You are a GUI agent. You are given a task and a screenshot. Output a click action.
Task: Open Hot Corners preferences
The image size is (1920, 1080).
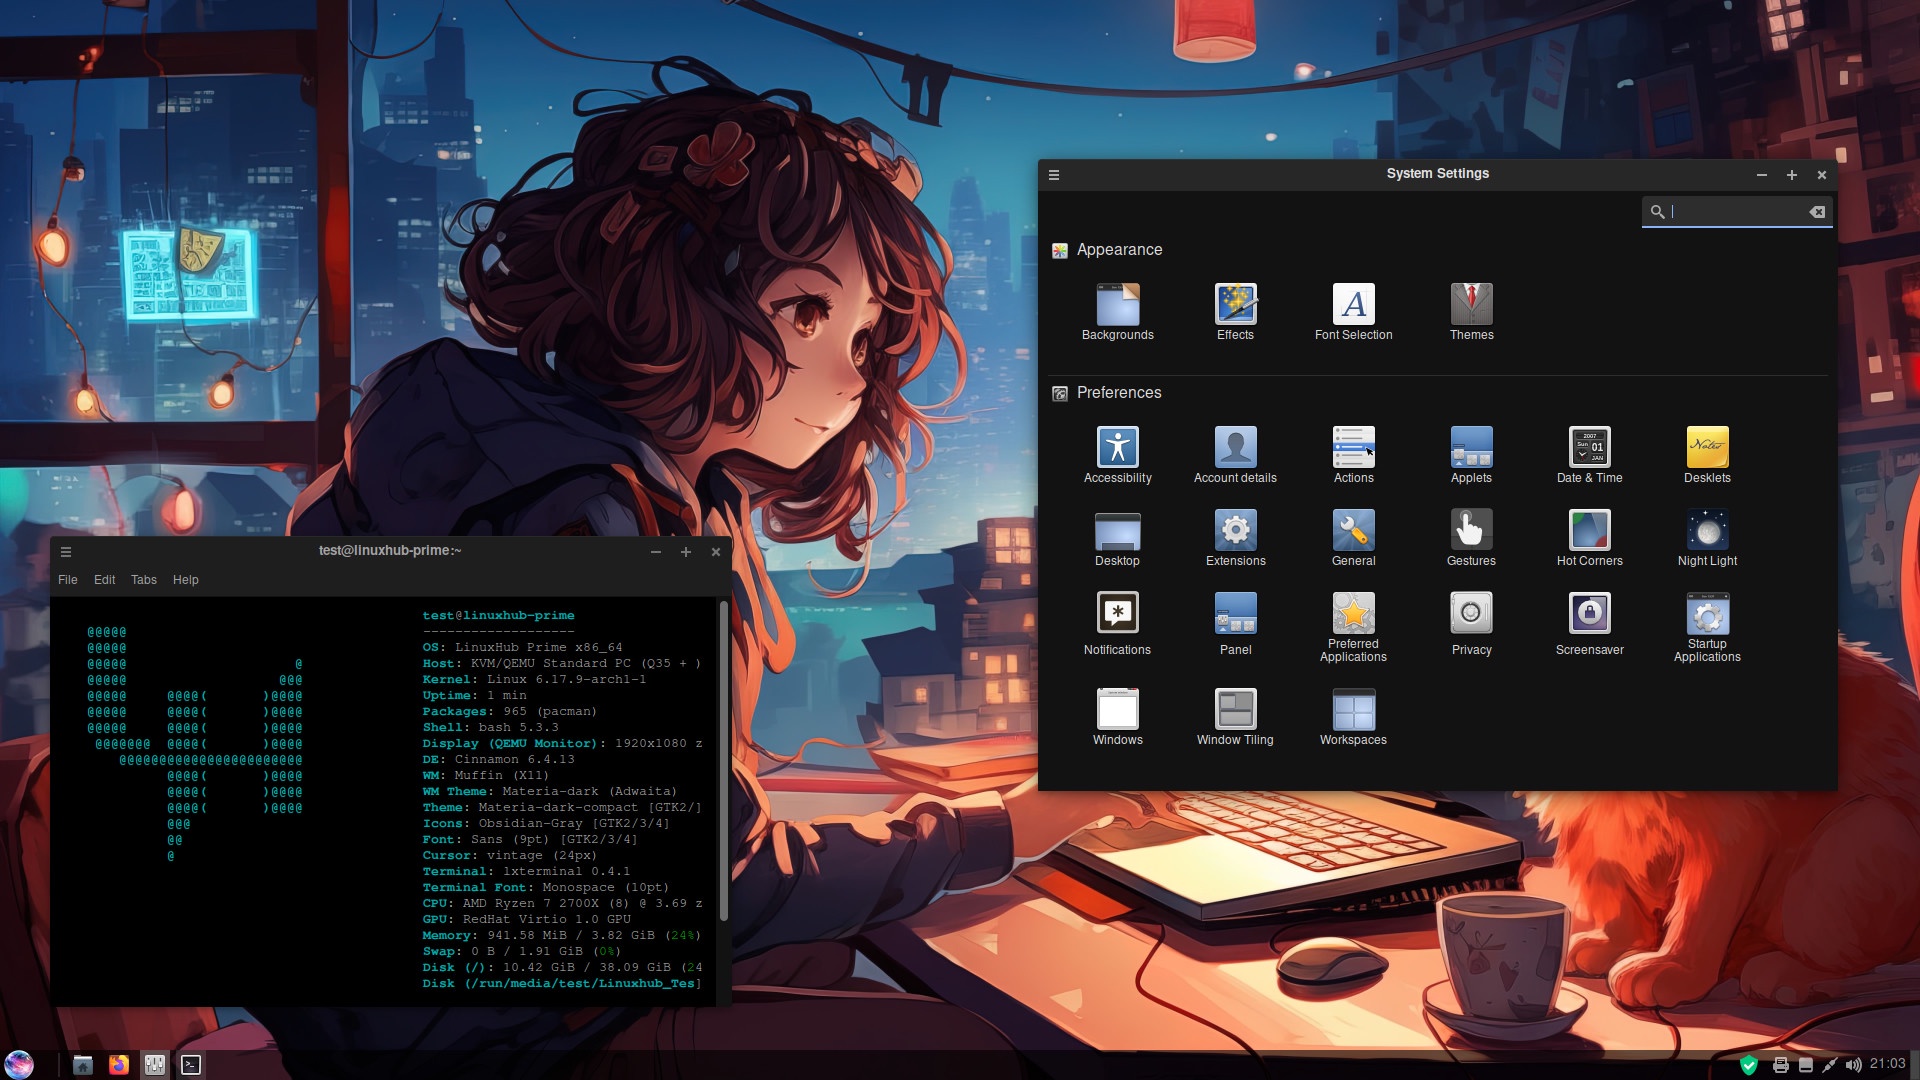tap(1589, 532)
